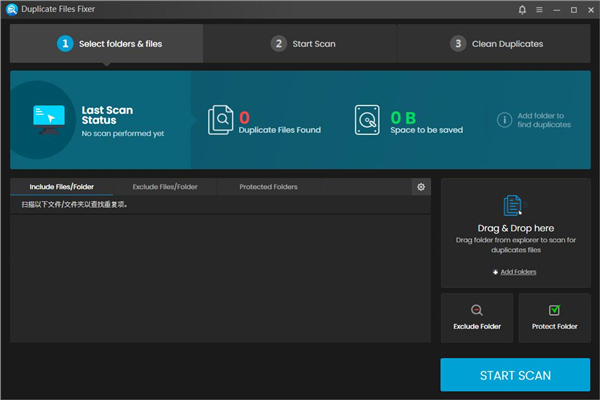Viewport: 600px width, 400px height.
Task: Go to step 3 Clean Duplicates
Action: 496,44
